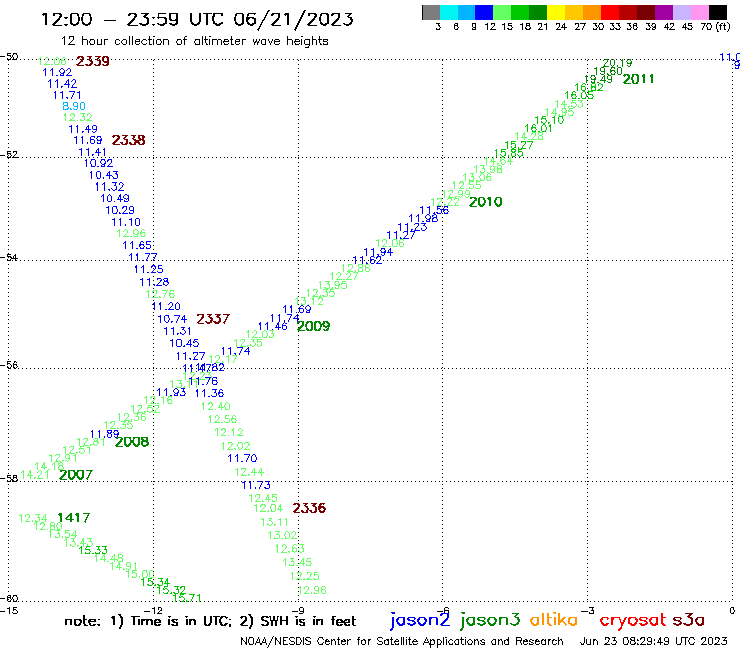Click the pass time label 2339
This screenshot has width=740, height=650.
(92, 61)
